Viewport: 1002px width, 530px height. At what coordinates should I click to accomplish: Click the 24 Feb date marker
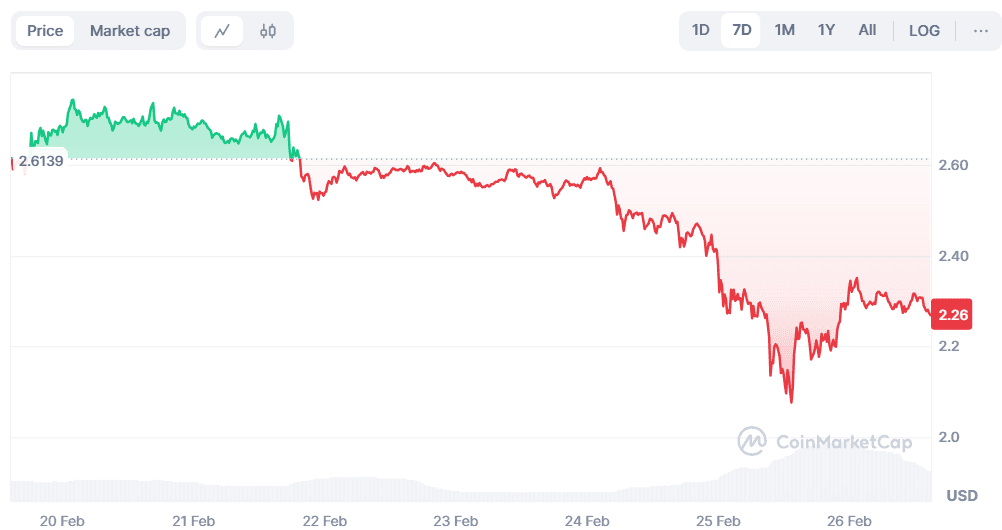coord(586,520)
